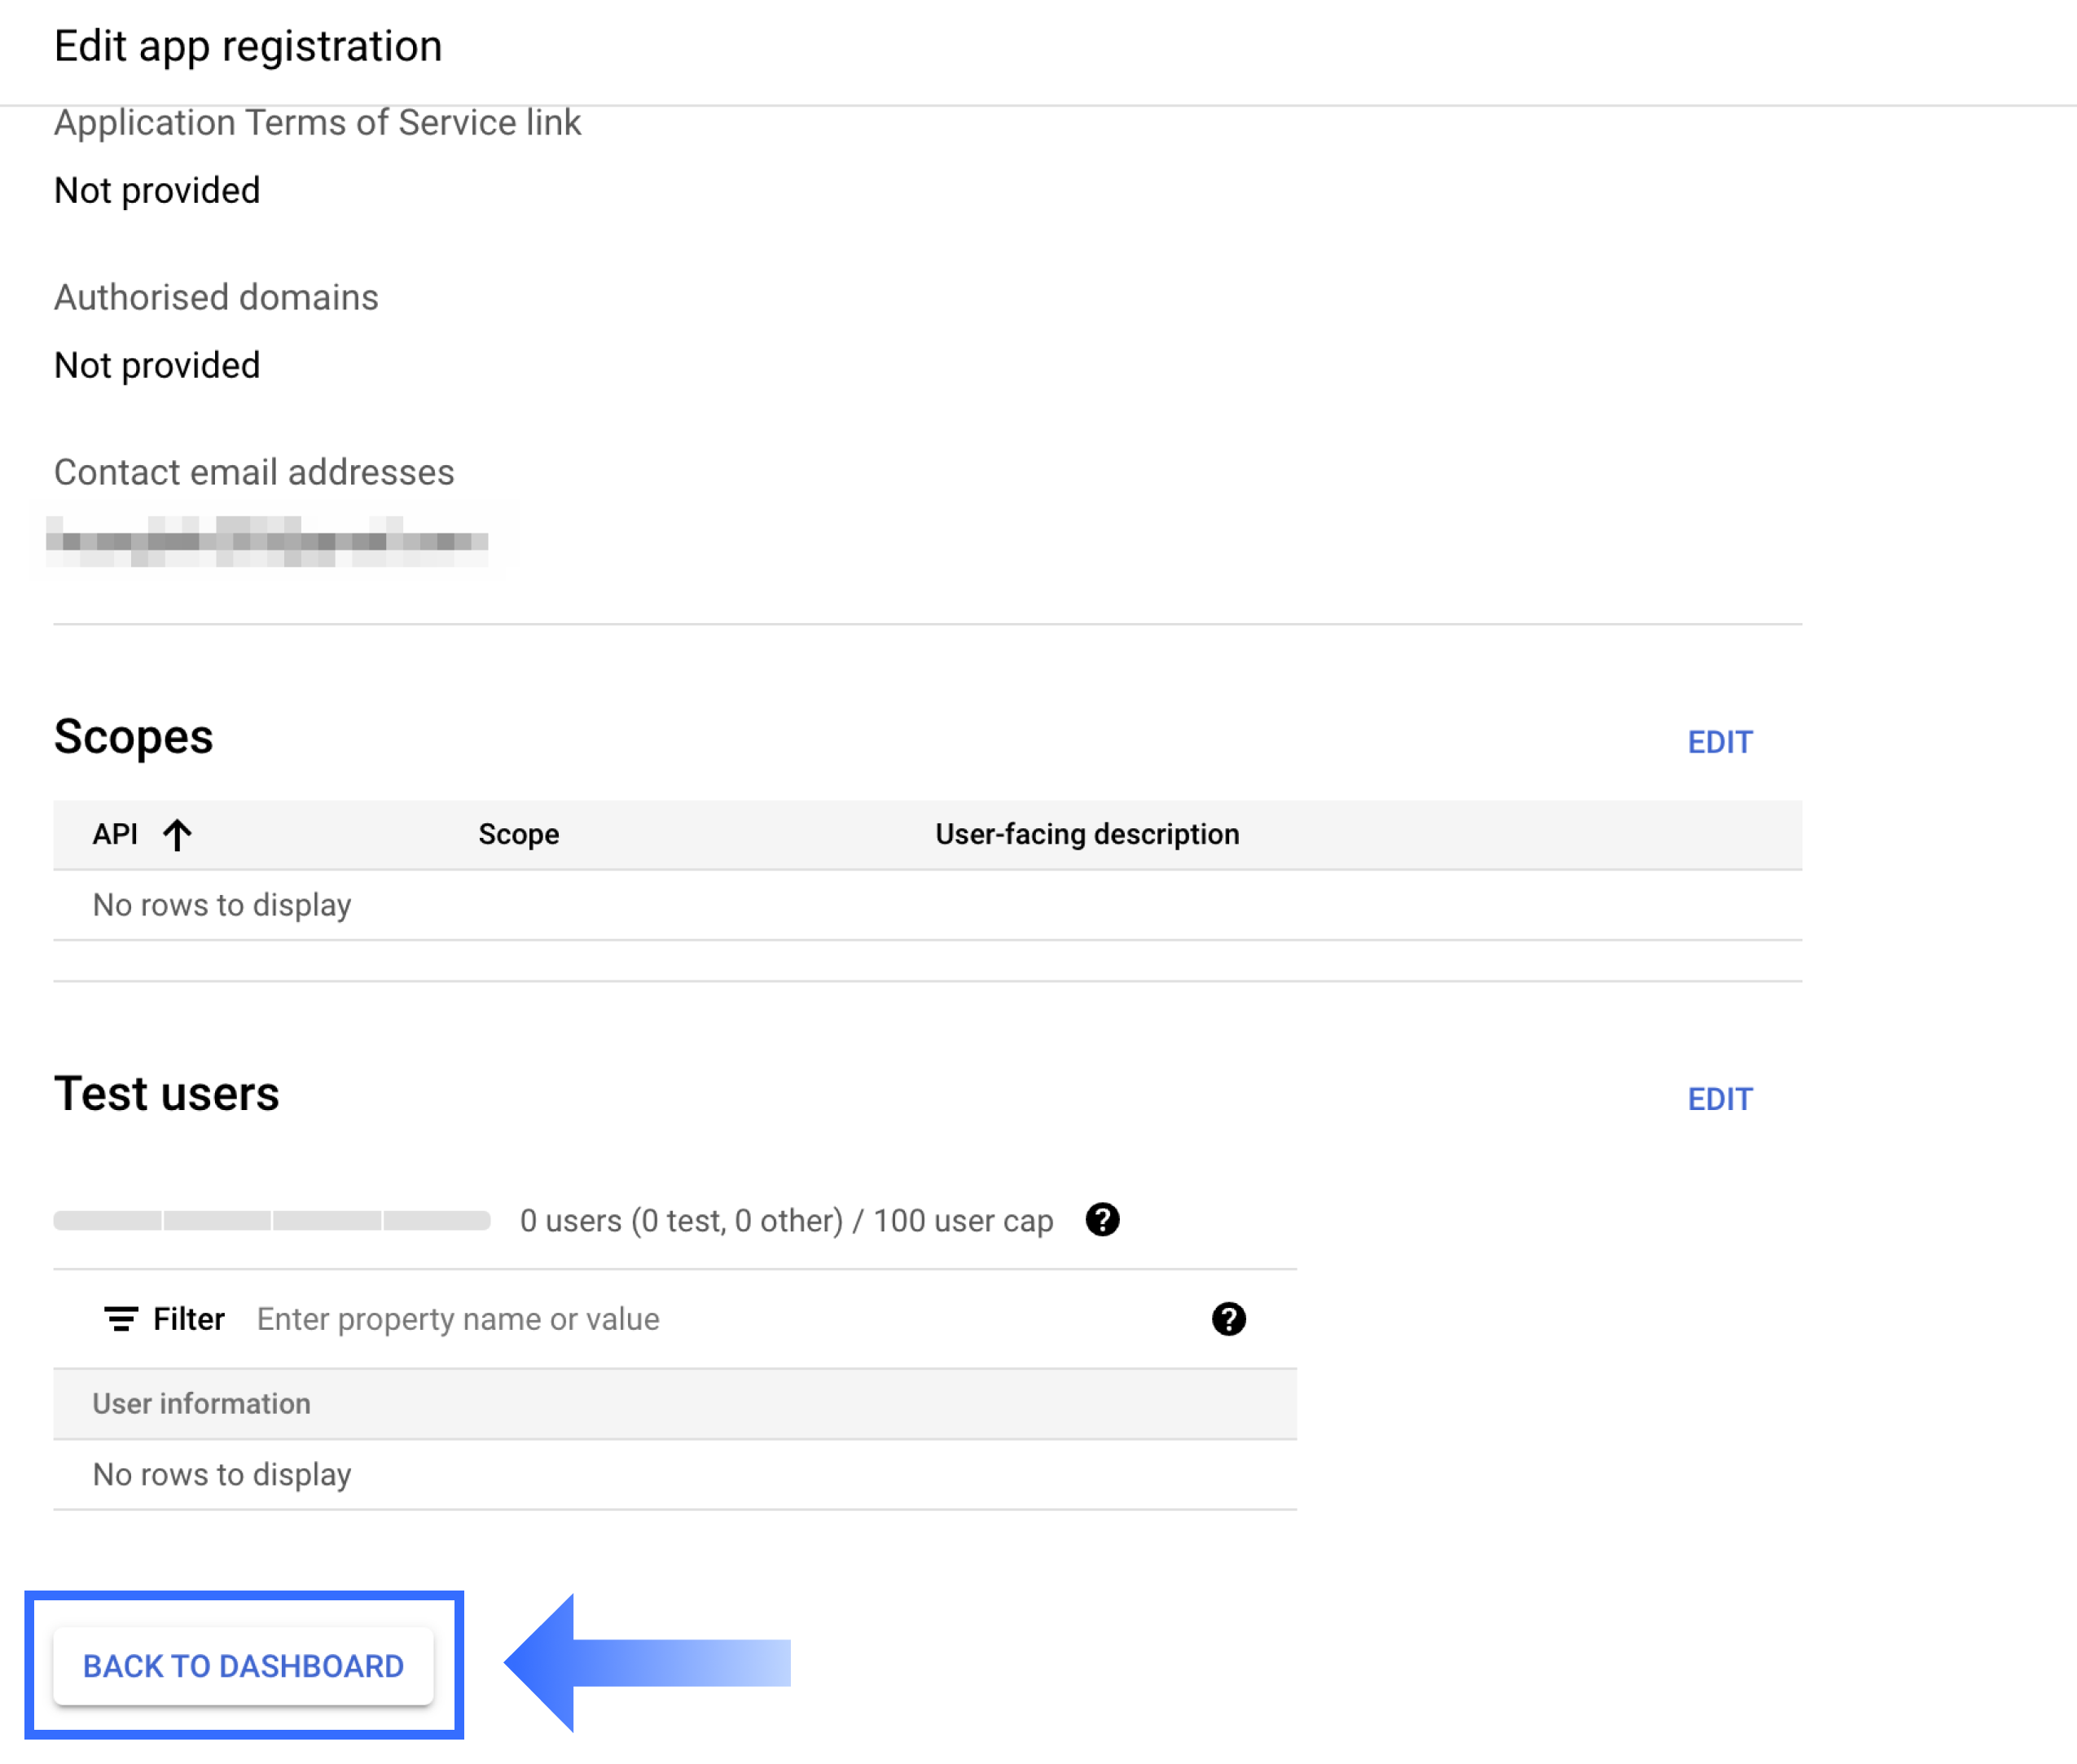Click the Filter label text

click(x=188, y=1319)
